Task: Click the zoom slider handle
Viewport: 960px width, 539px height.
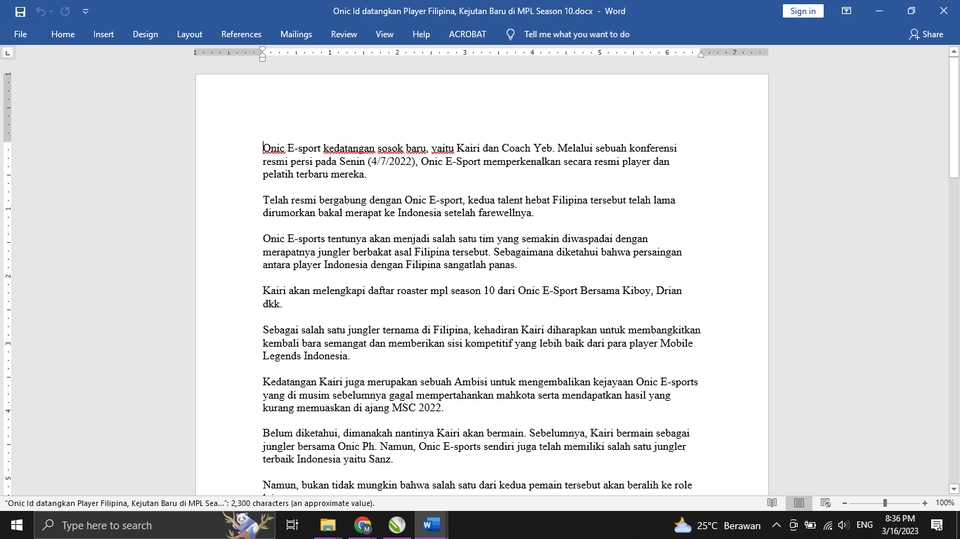Action: point(885,503)
